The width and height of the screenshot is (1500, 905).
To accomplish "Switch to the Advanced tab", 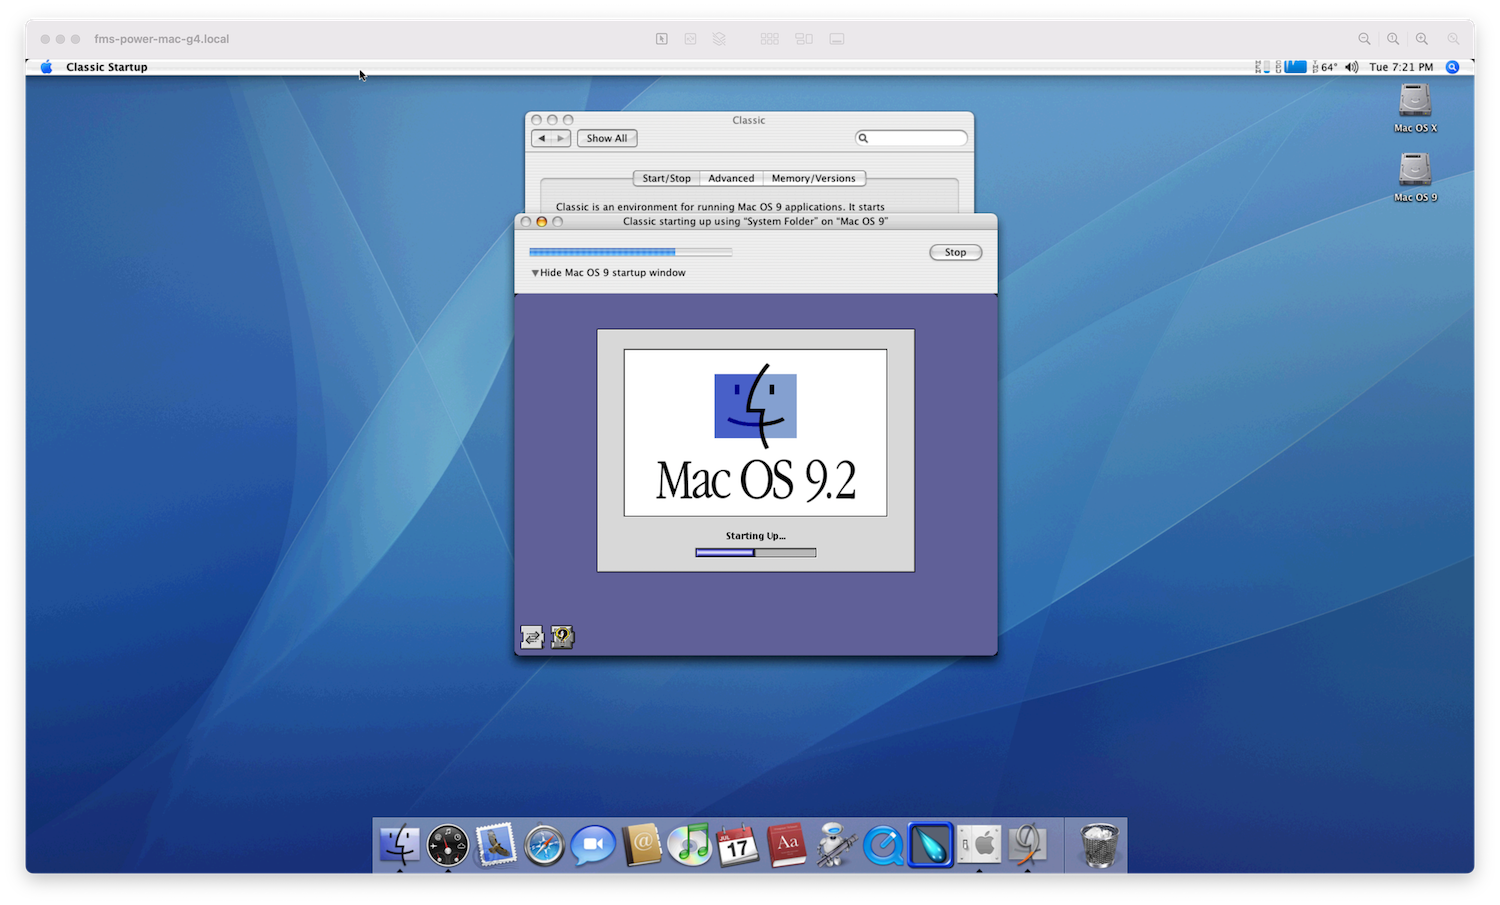I will point(731,178).
